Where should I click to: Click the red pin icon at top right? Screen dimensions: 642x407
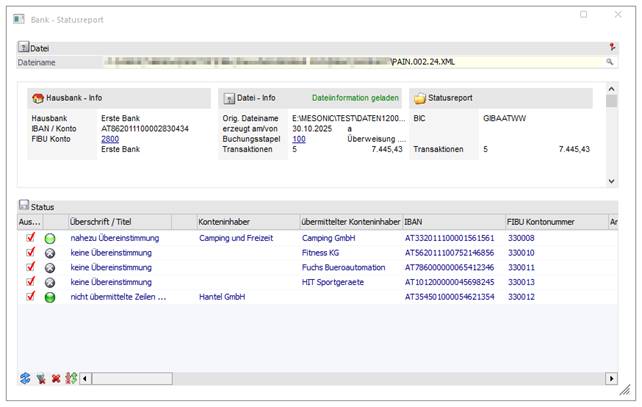(x=612, y=46)
